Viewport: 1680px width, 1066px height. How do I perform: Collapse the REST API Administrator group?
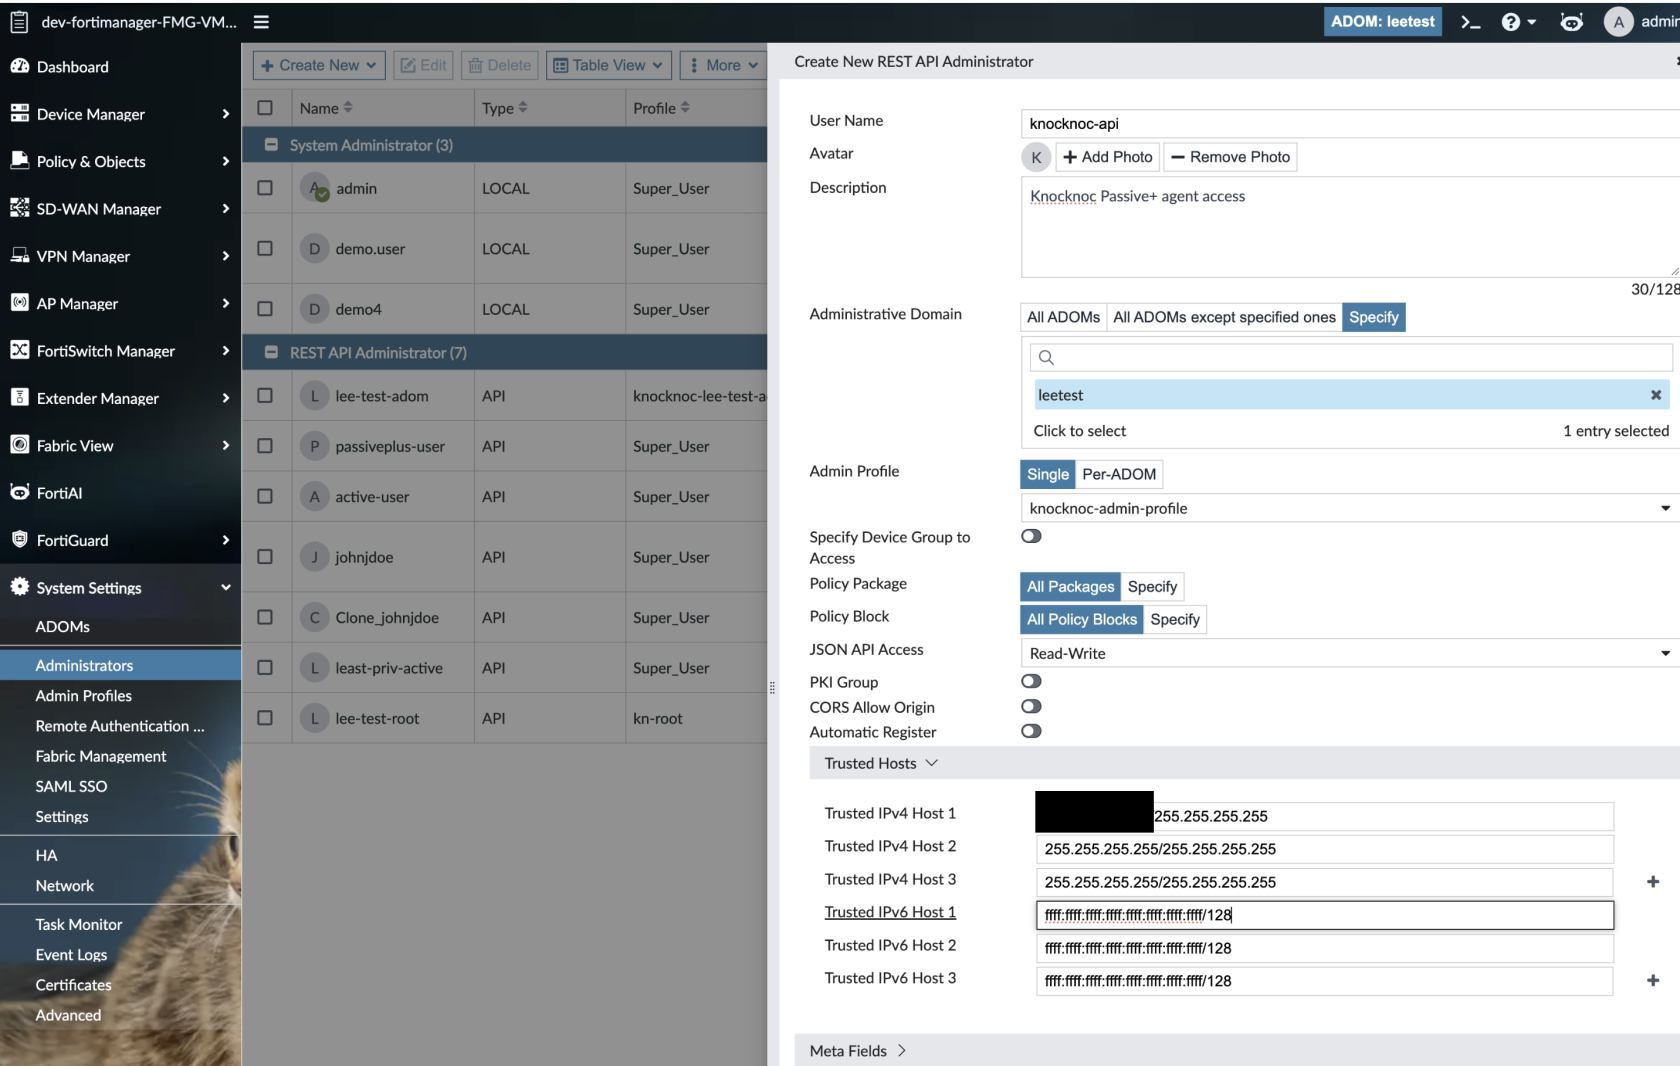pyautogui.click(x=271, y=352)
